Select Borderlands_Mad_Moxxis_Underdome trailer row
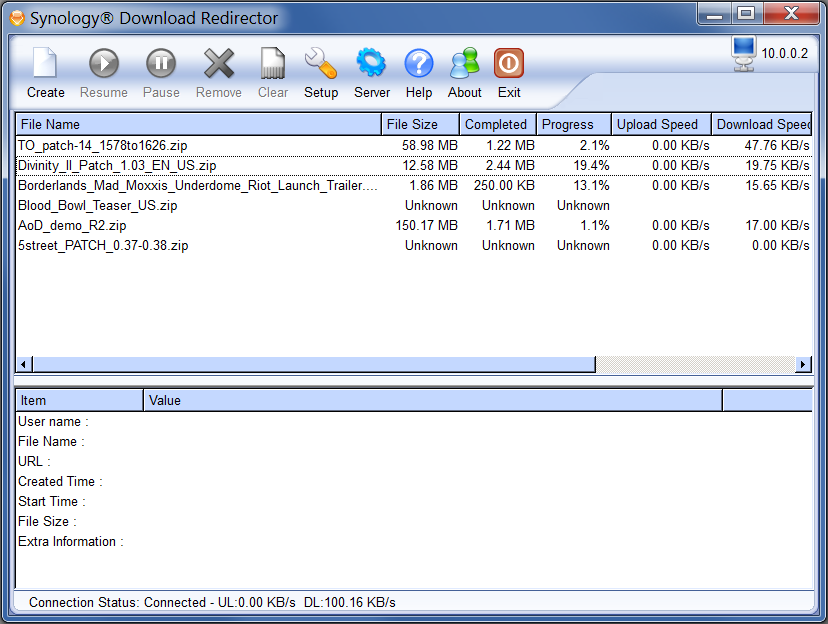828x624 pixels. [413, 185]
